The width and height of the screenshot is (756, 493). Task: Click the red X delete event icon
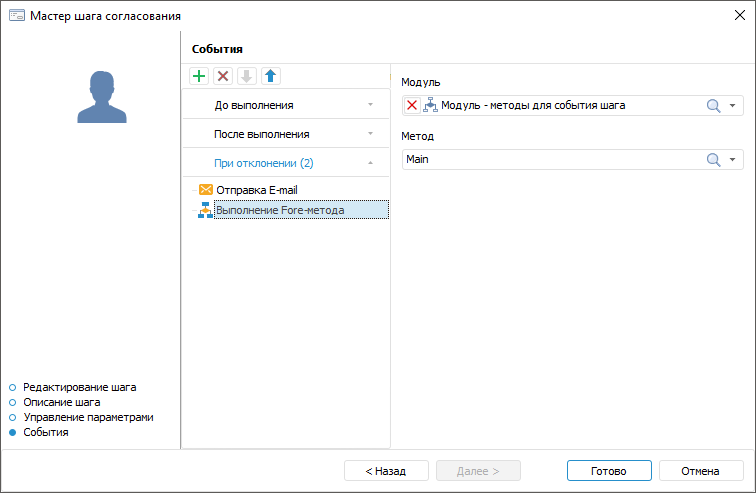click(x=223, y=76)
